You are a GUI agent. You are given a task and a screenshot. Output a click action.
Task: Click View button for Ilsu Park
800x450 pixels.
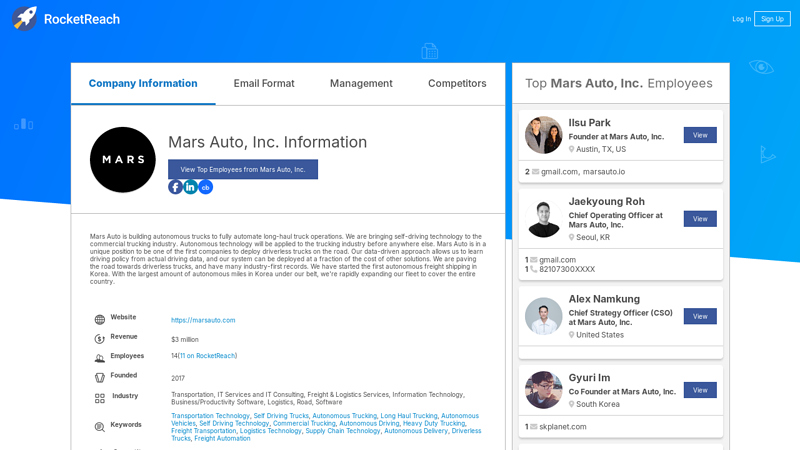tap(700, 135)
